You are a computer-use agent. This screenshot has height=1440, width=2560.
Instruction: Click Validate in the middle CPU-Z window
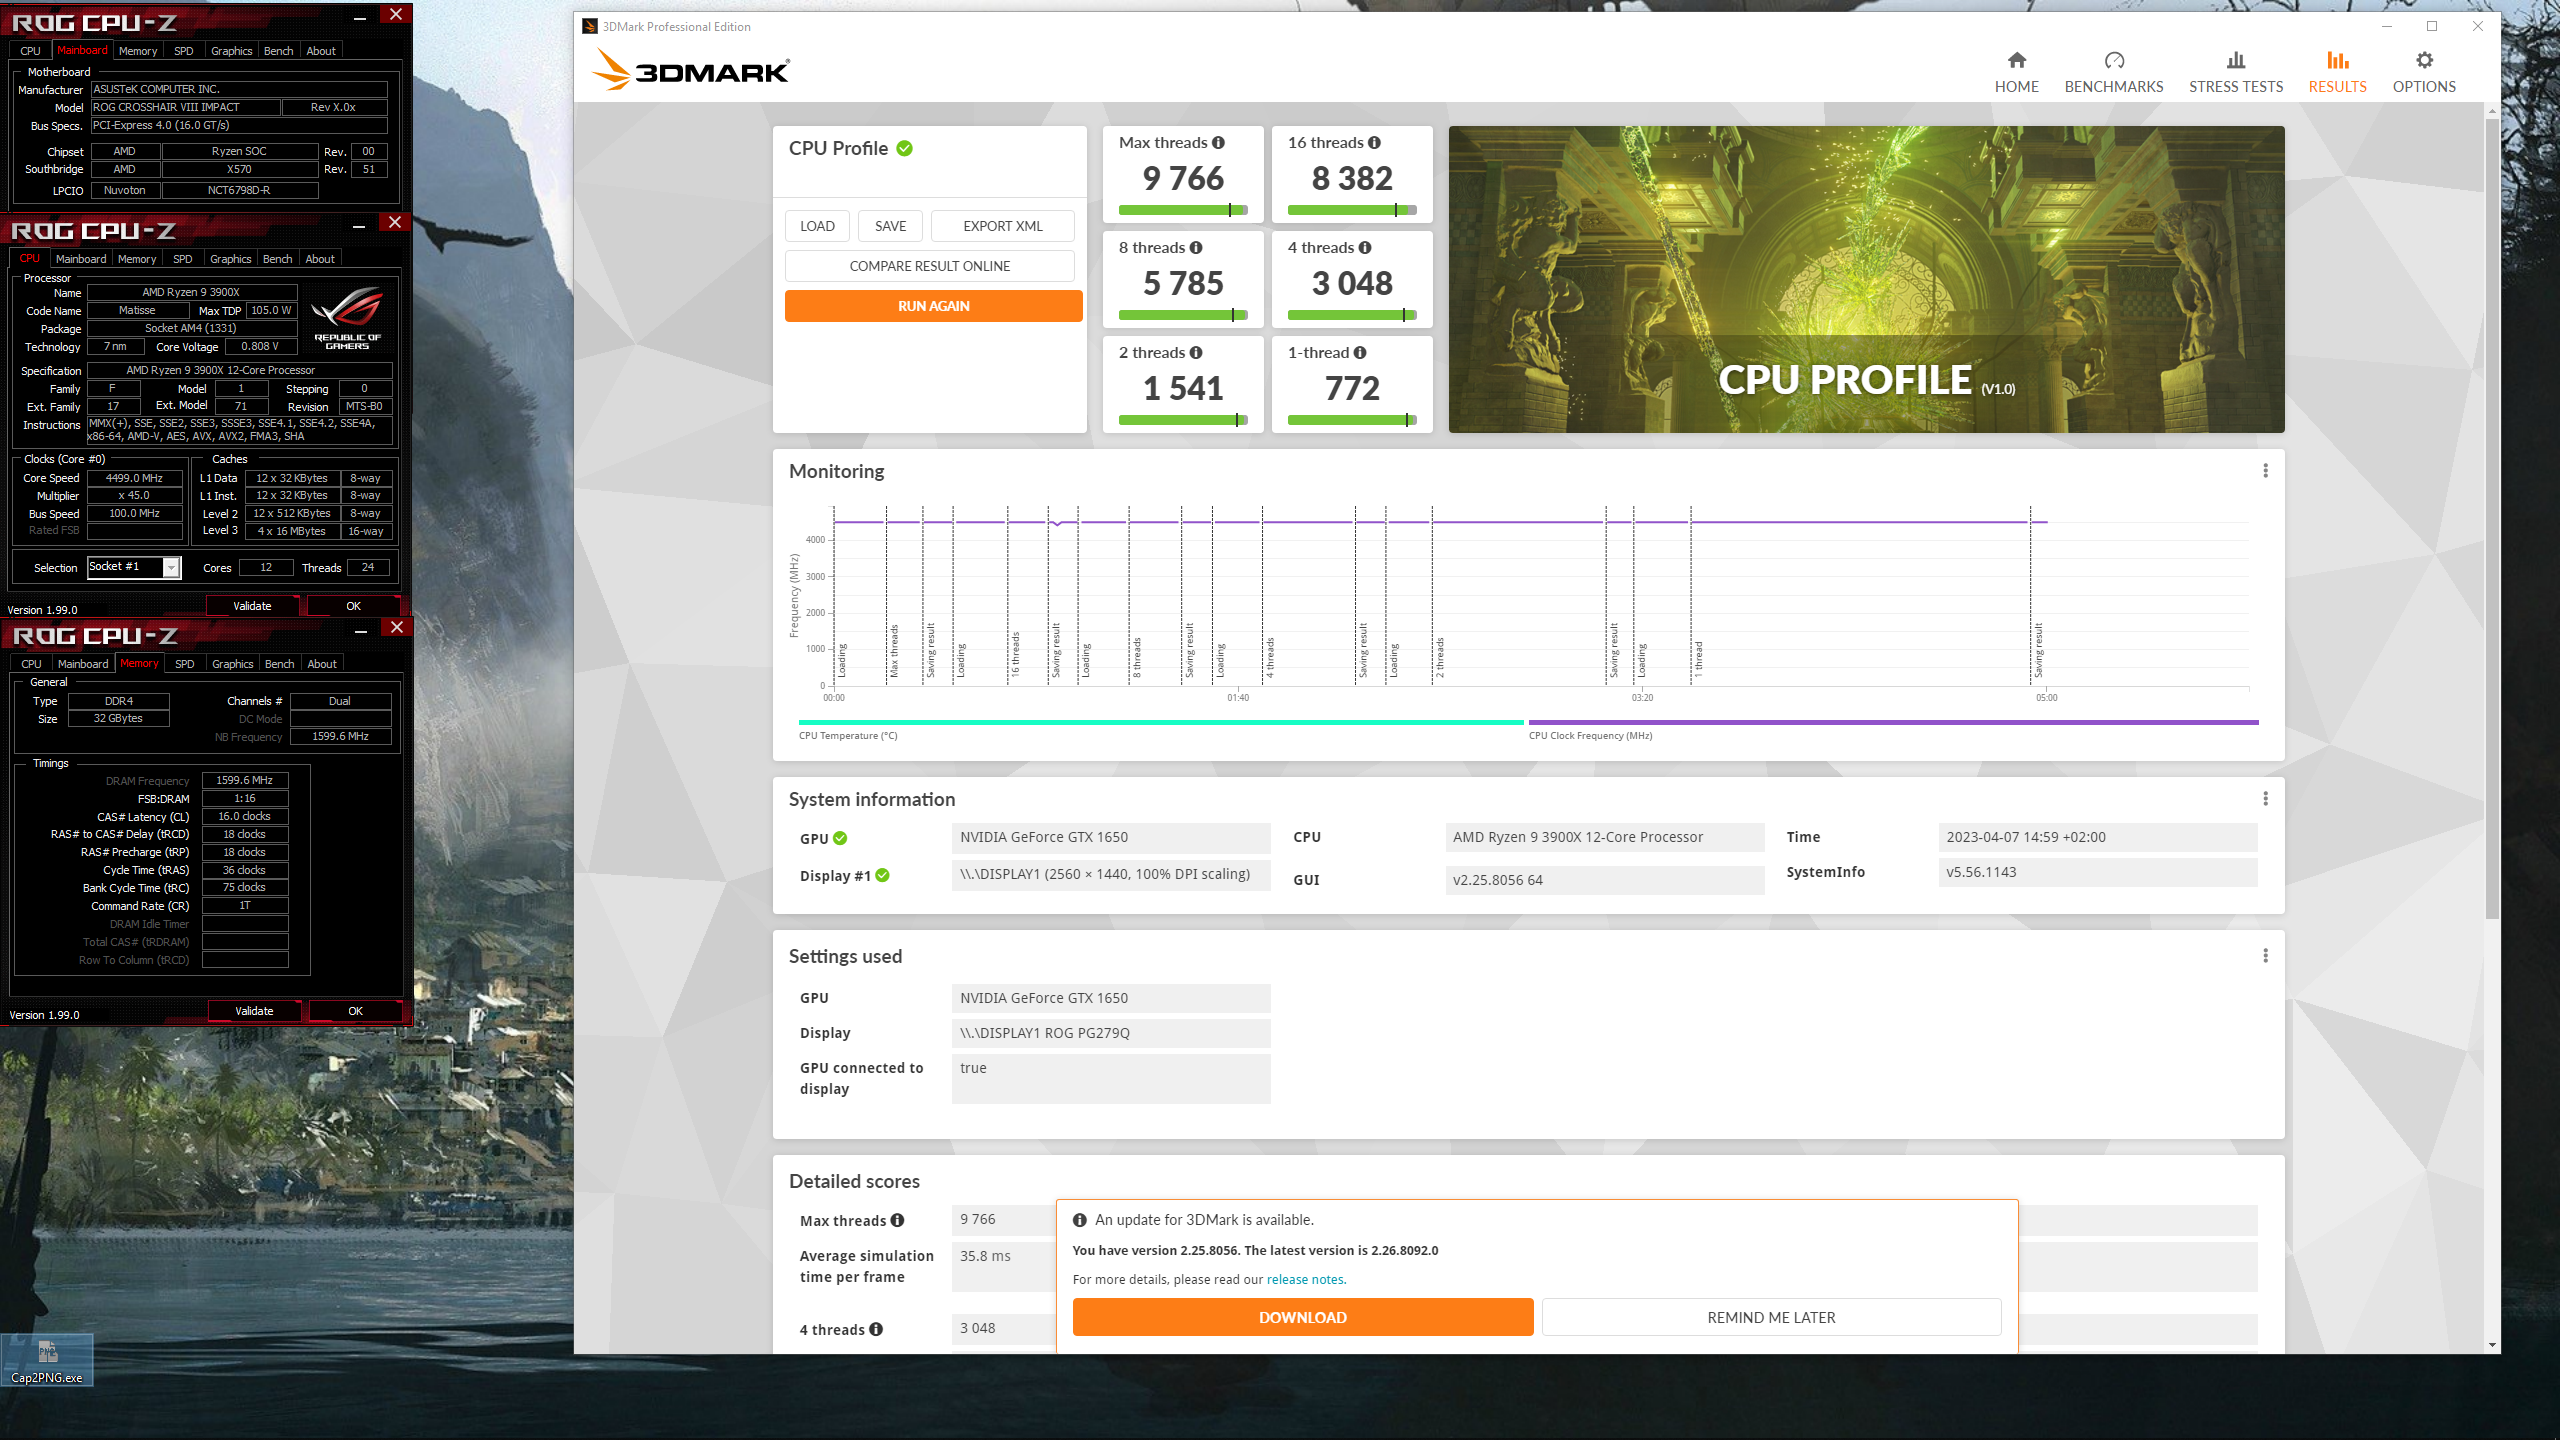point(252,606)
